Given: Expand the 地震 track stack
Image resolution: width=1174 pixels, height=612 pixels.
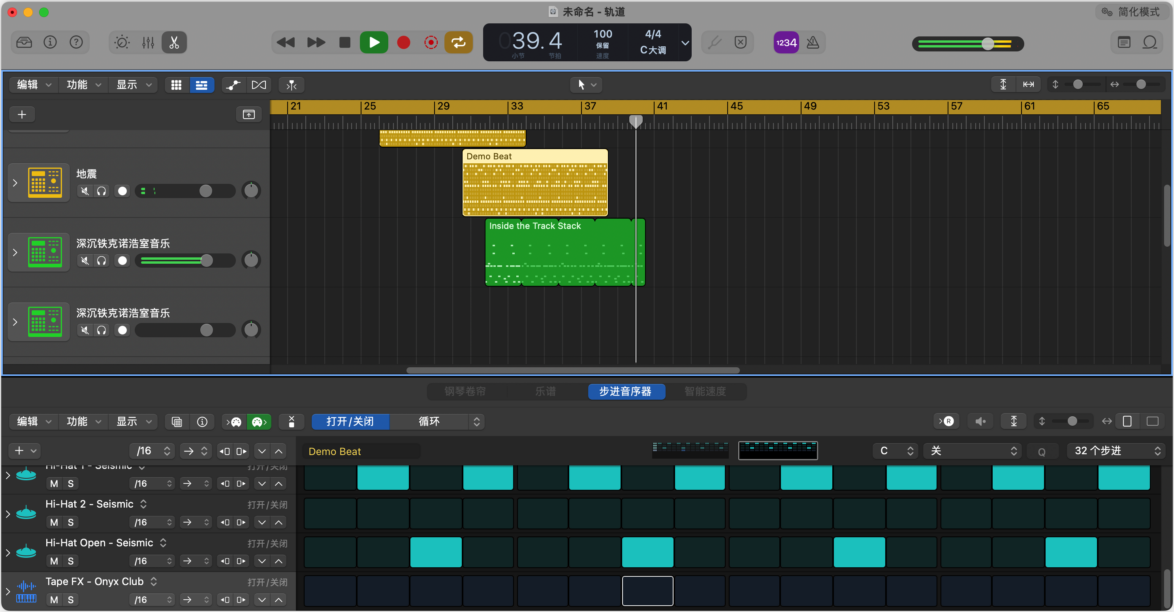Looking at the screenshot, I should click(x=14, y=182).
